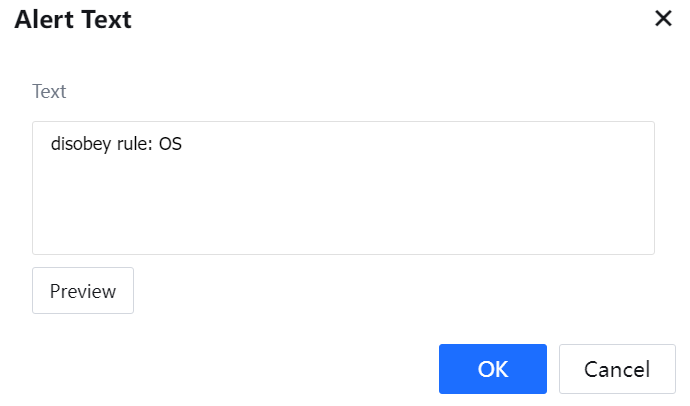Click the Preview button

tap(83, 291)
